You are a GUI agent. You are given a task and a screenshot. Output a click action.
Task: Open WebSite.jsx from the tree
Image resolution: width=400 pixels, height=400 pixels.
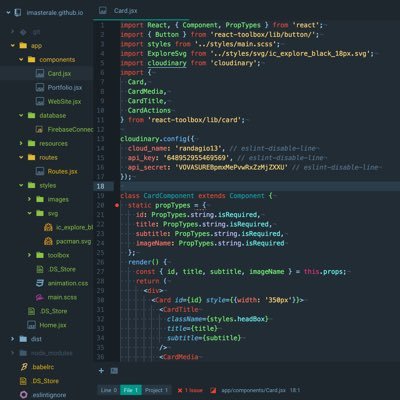[x=64, y=101]
